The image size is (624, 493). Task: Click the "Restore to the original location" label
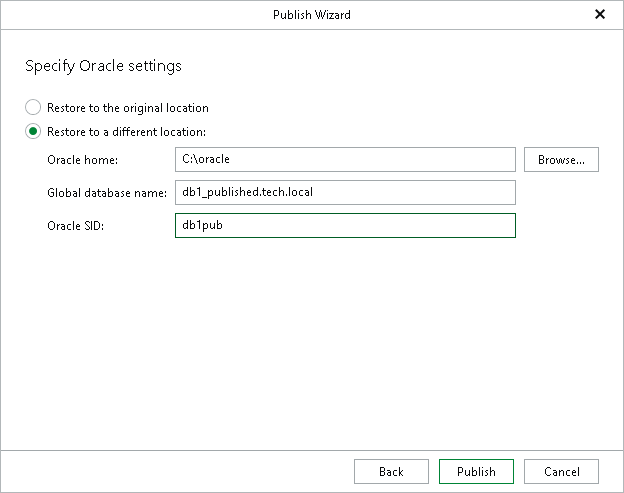pos(127,107)
